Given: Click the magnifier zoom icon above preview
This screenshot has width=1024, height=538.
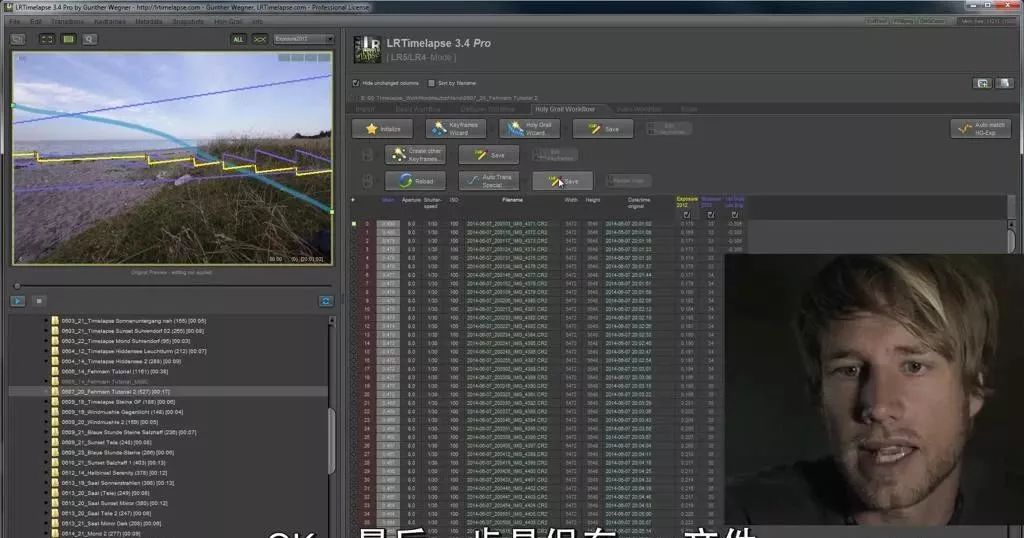Looking at the screenshot, I should pyautogui.click(x=89, y=39).
